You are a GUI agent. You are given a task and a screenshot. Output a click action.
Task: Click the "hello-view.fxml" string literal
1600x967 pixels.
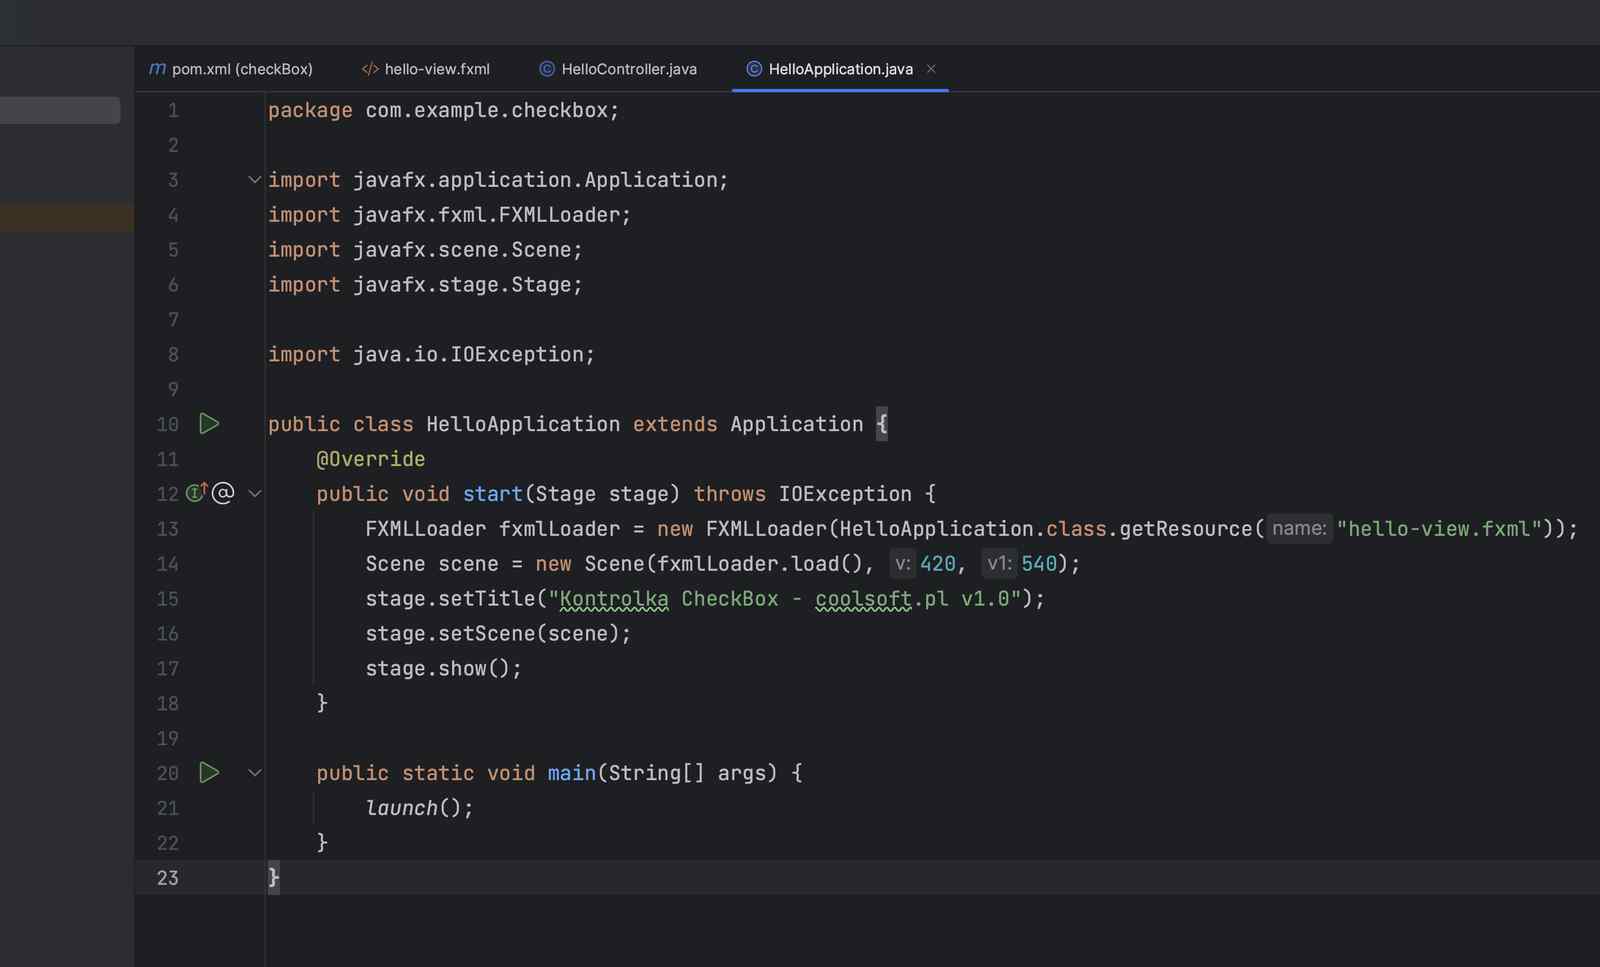coord(1439,529)
